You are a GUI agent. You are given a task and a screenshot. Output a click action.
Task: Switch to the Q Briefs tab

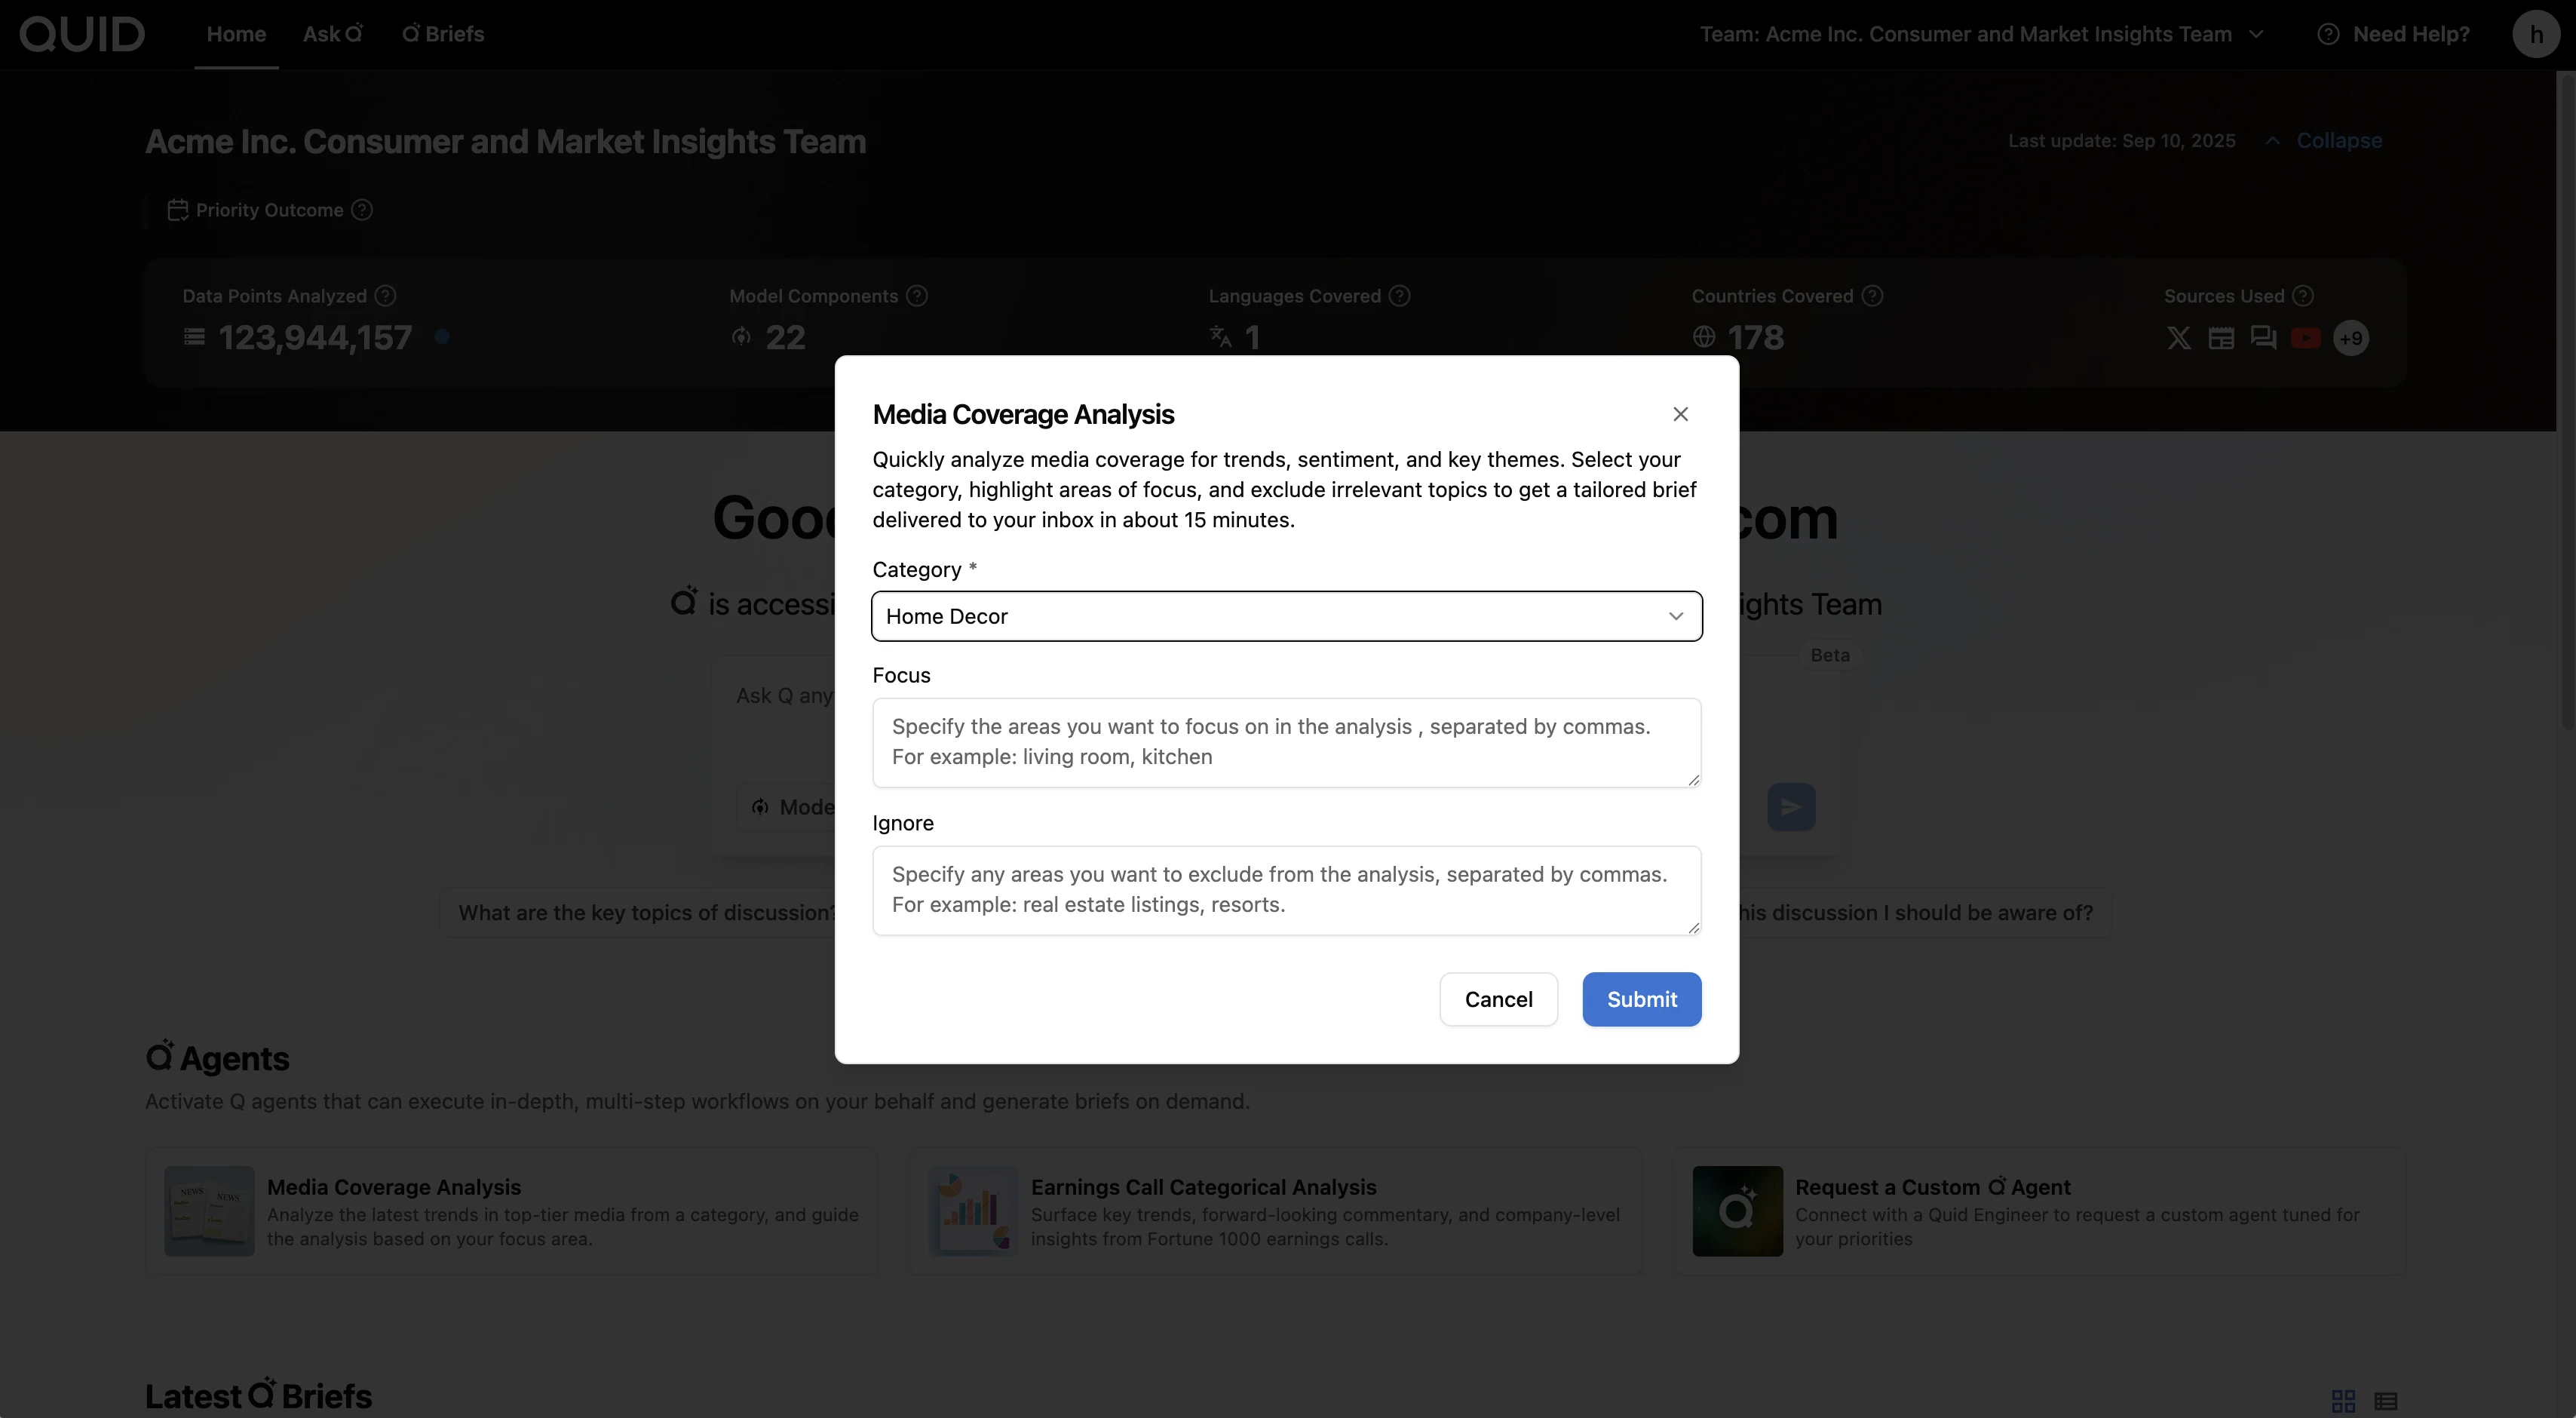click(x=443, y=34)
